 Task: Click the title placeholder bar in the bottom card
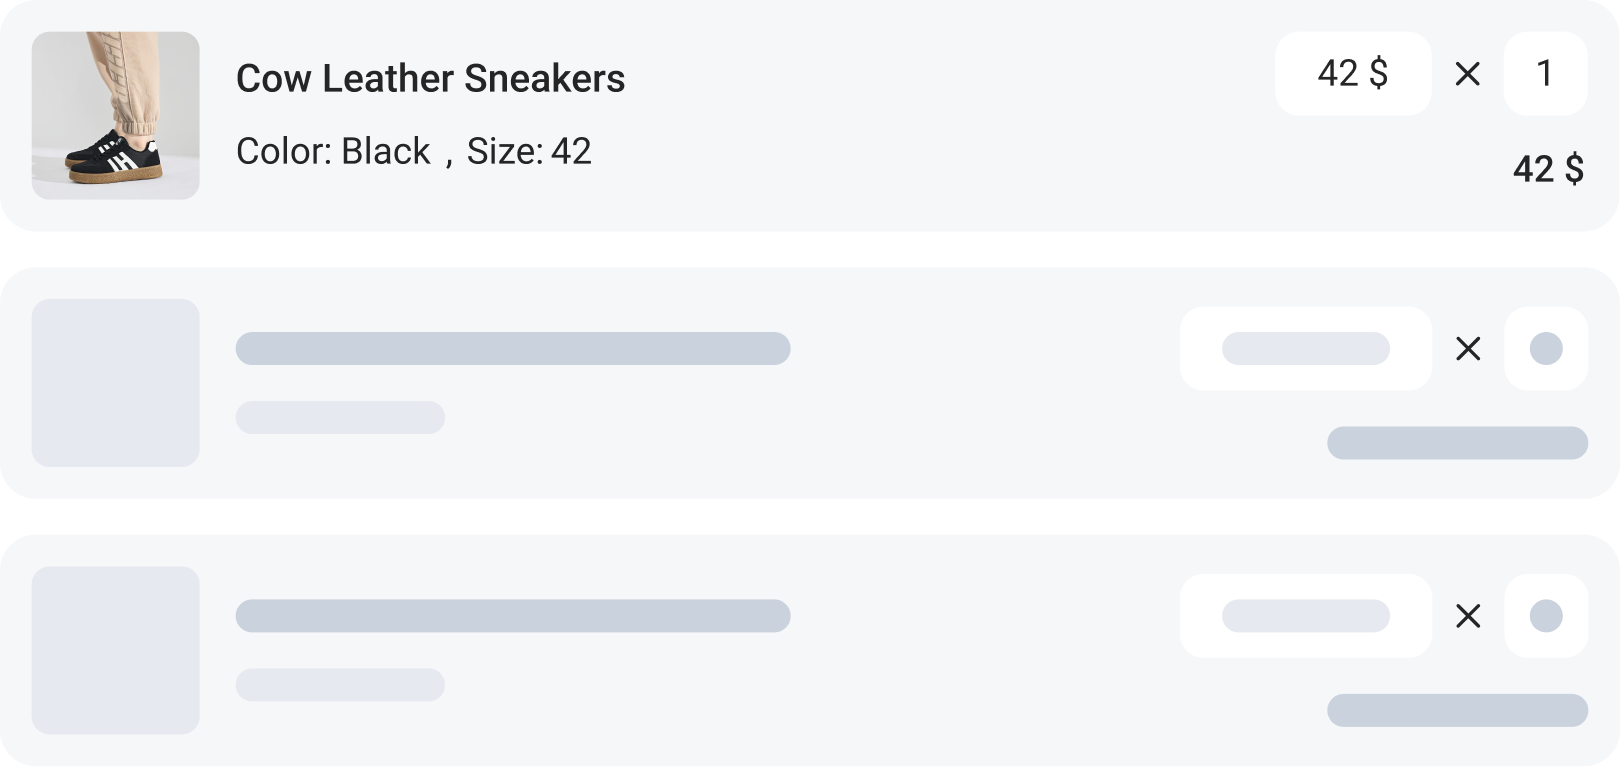[512, 616]
